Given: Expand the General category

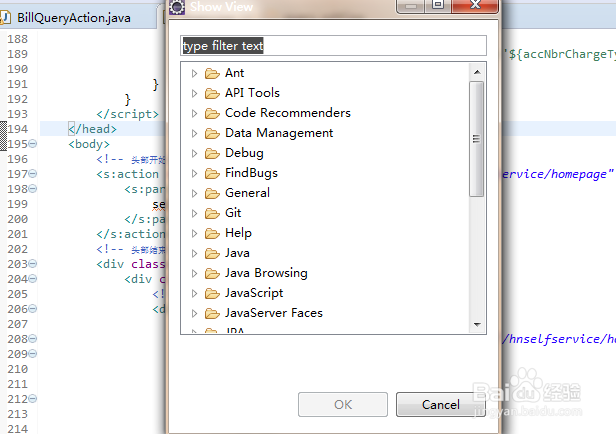Looking at the screenshot, I should (194, 193).
